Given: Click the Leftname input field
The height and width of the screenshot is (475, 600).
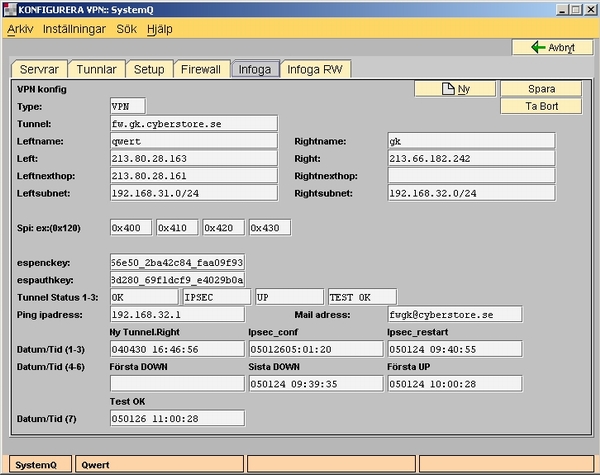Looking at the screenshot, I should pyautogui.click(x=193, y=141).
